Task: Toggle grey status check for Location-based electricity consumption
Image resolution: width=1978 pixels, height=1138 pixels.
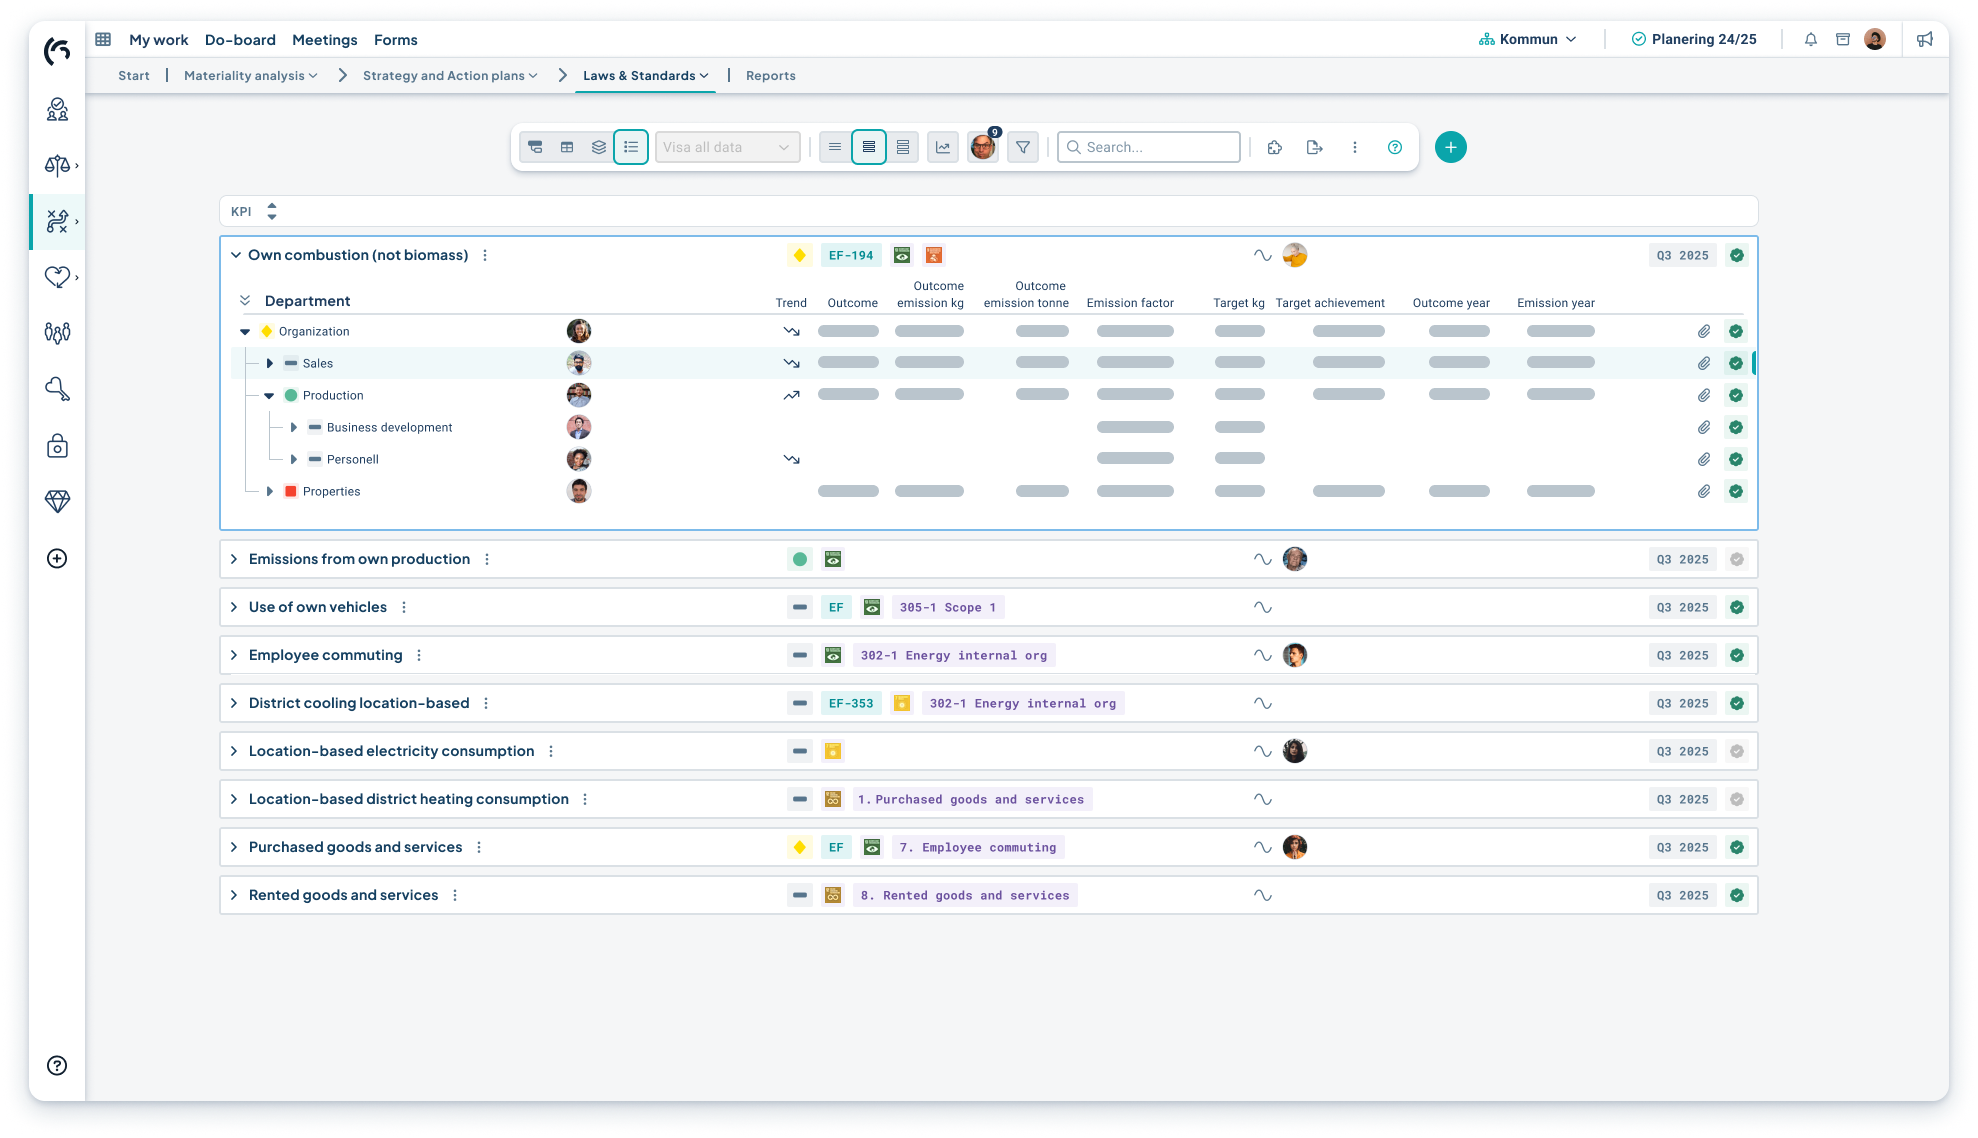Action: 1737,751
